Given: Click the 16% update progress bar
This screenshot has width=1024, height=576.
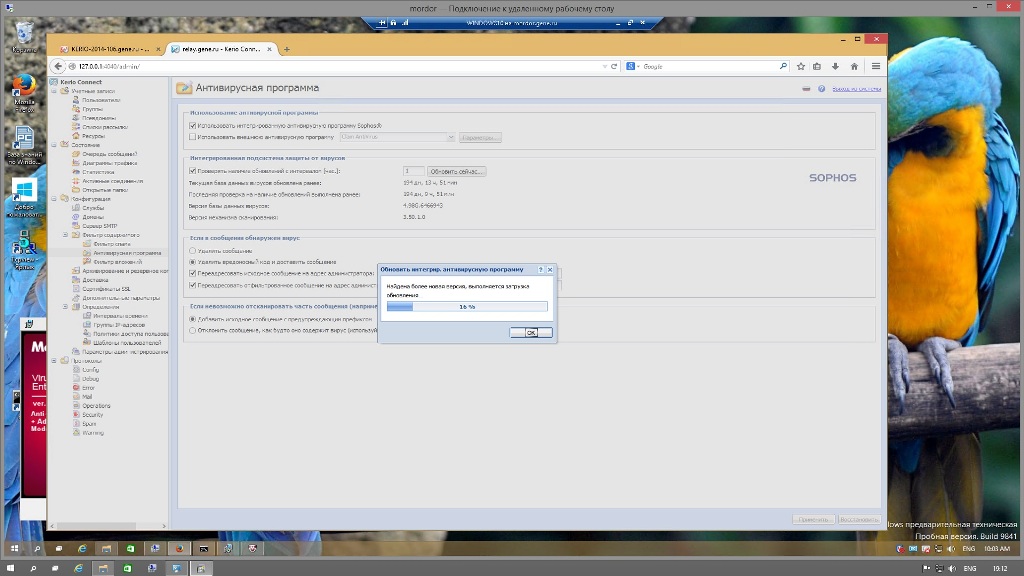Looking at the screenshot, I should 467,307.
